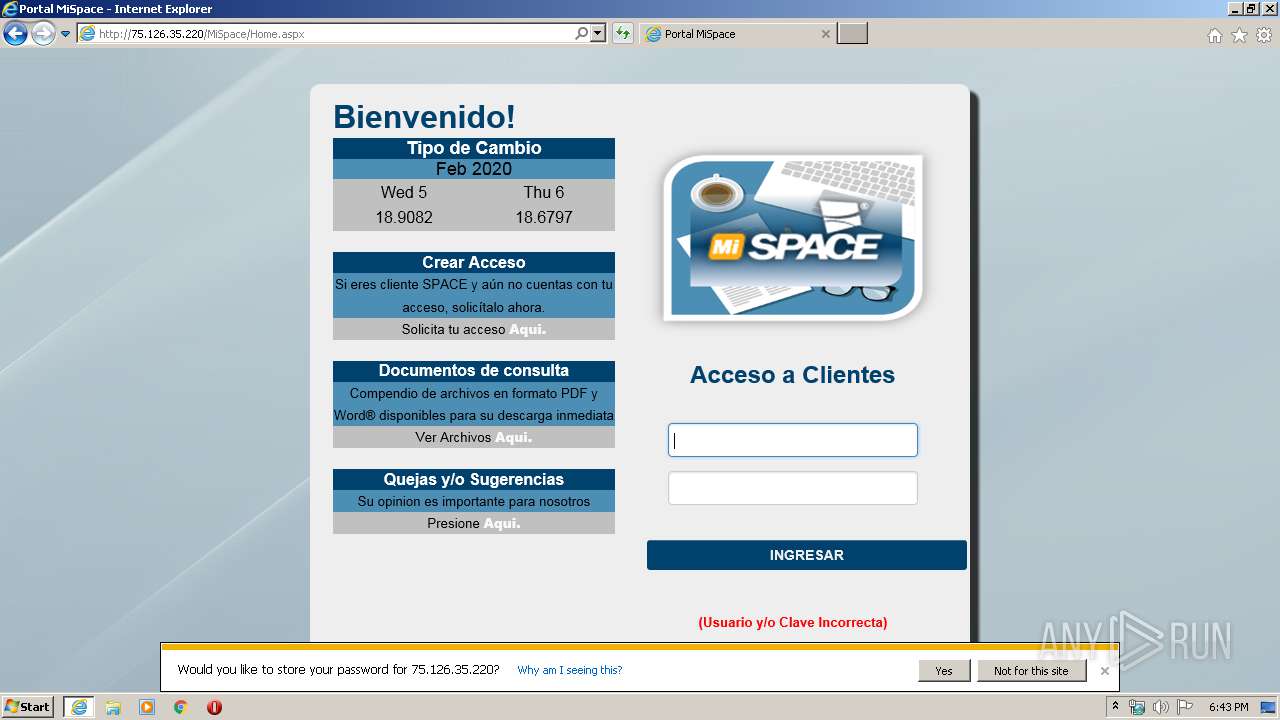Open the recent pages dropdown arrow
This screenshot has height=720, width=1280.
point(66,34)
